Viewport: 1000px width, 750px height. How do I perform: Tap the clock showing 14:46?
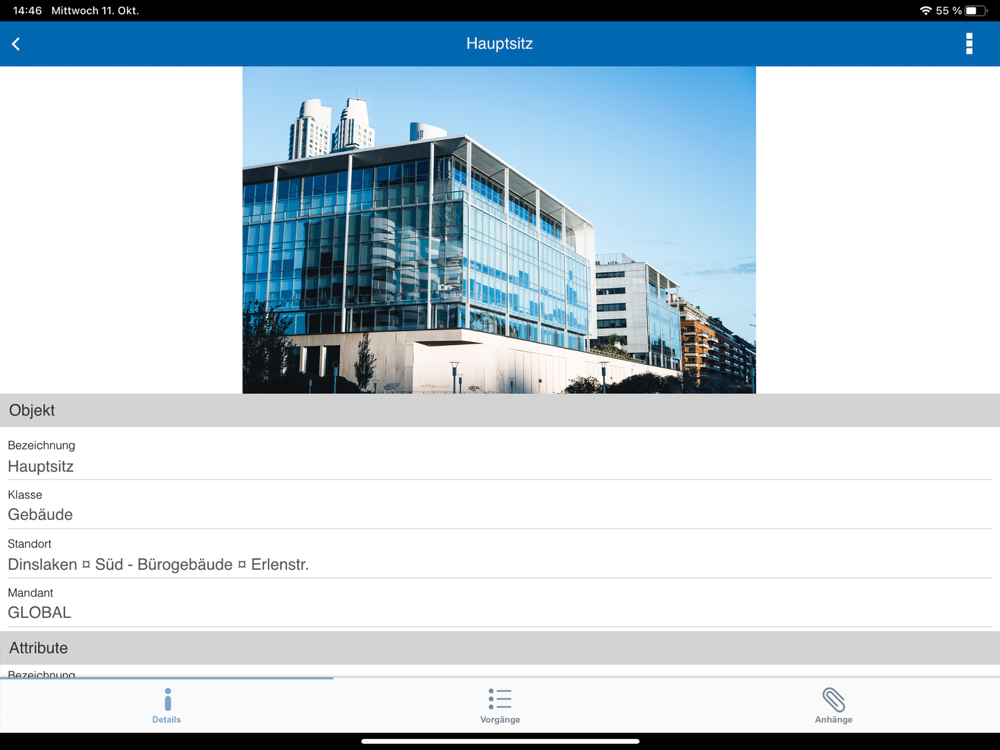27,11
